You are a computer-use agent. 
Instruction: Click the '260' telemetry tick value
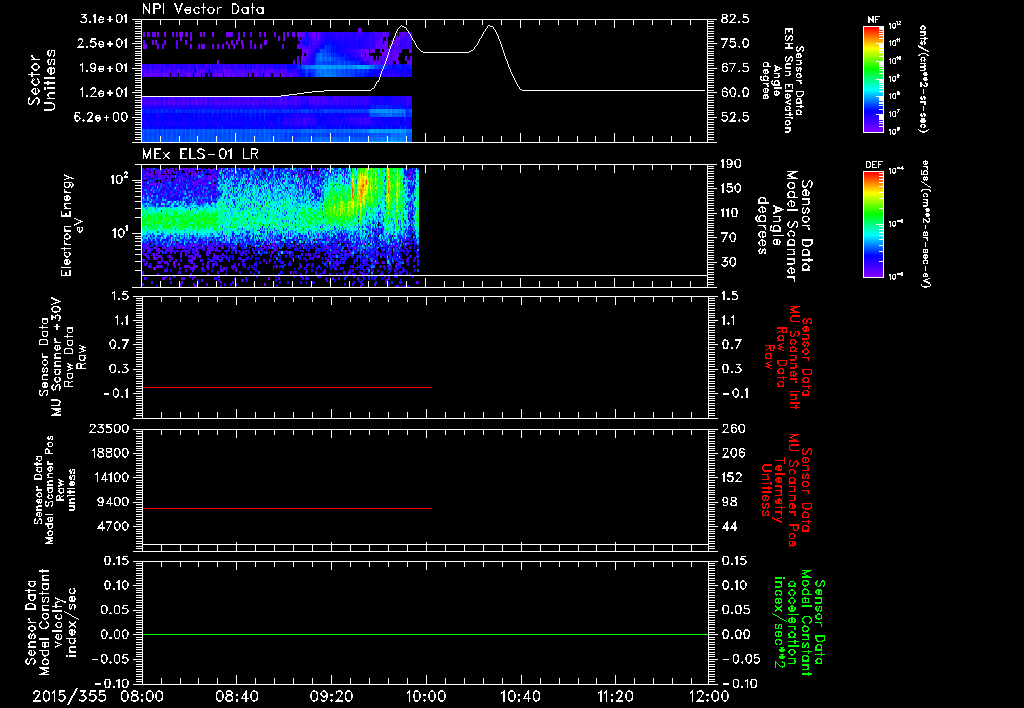(x=733, y=429)
